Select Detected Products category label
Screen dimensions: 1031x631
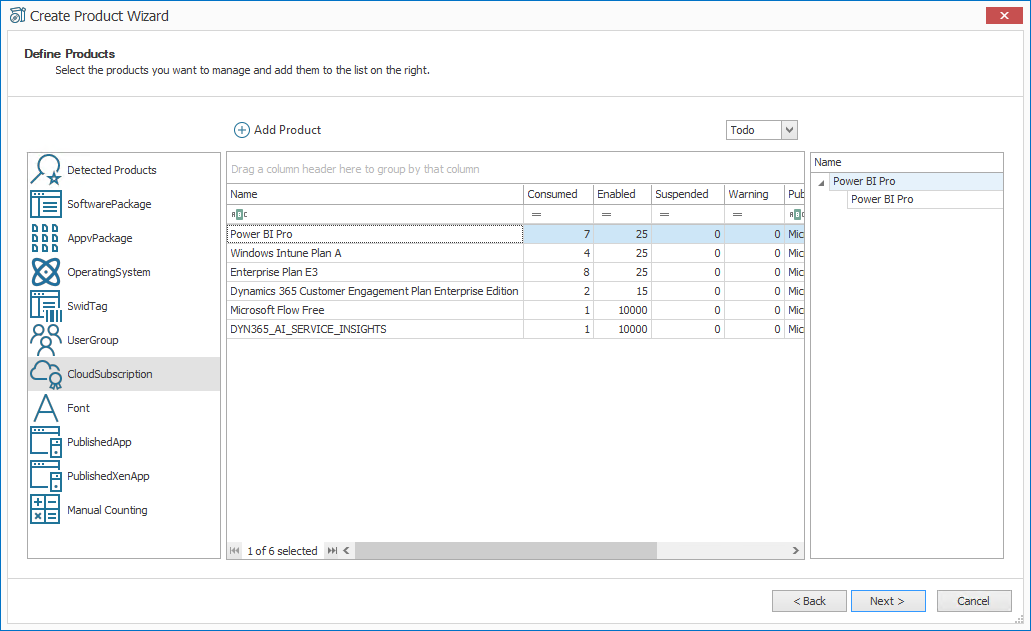112,170
